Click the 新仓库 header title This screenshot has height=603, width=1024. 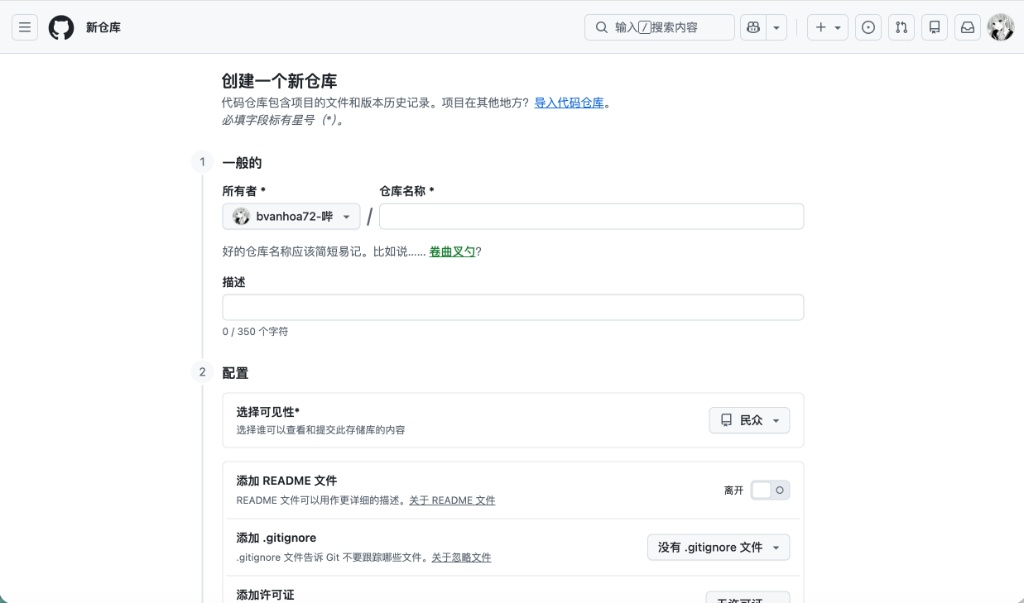103,27
